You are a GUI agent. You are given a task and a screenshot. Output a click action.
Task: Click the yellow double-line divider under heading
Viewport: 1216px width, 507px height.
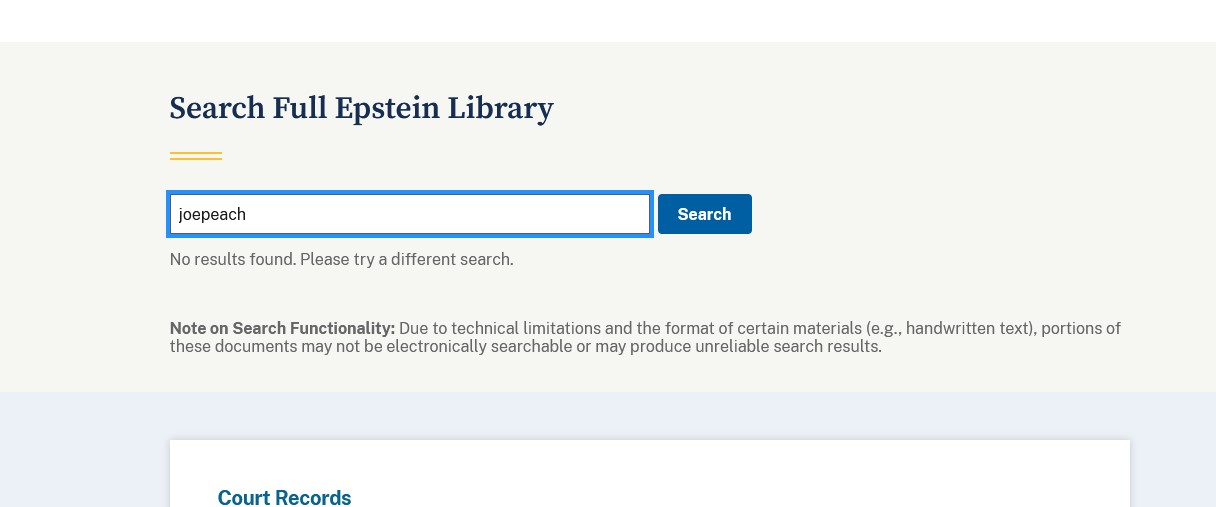tap(196, 155)
